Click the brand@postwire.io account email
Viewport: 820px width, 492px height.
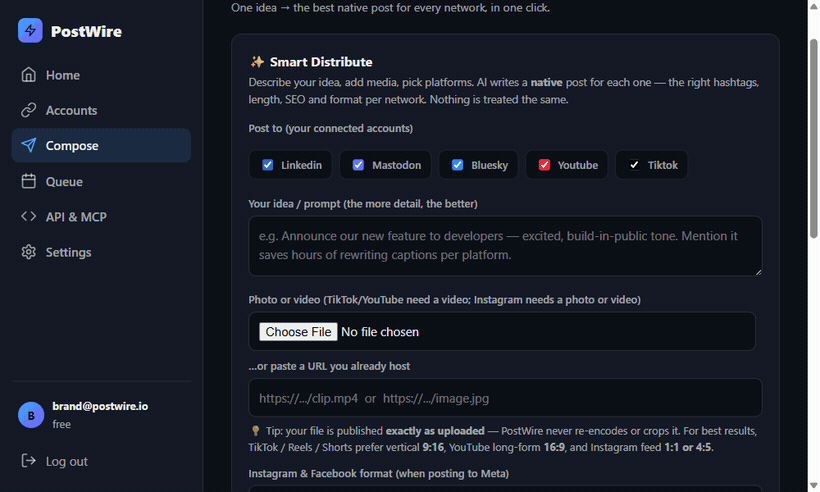coord(100,406)
